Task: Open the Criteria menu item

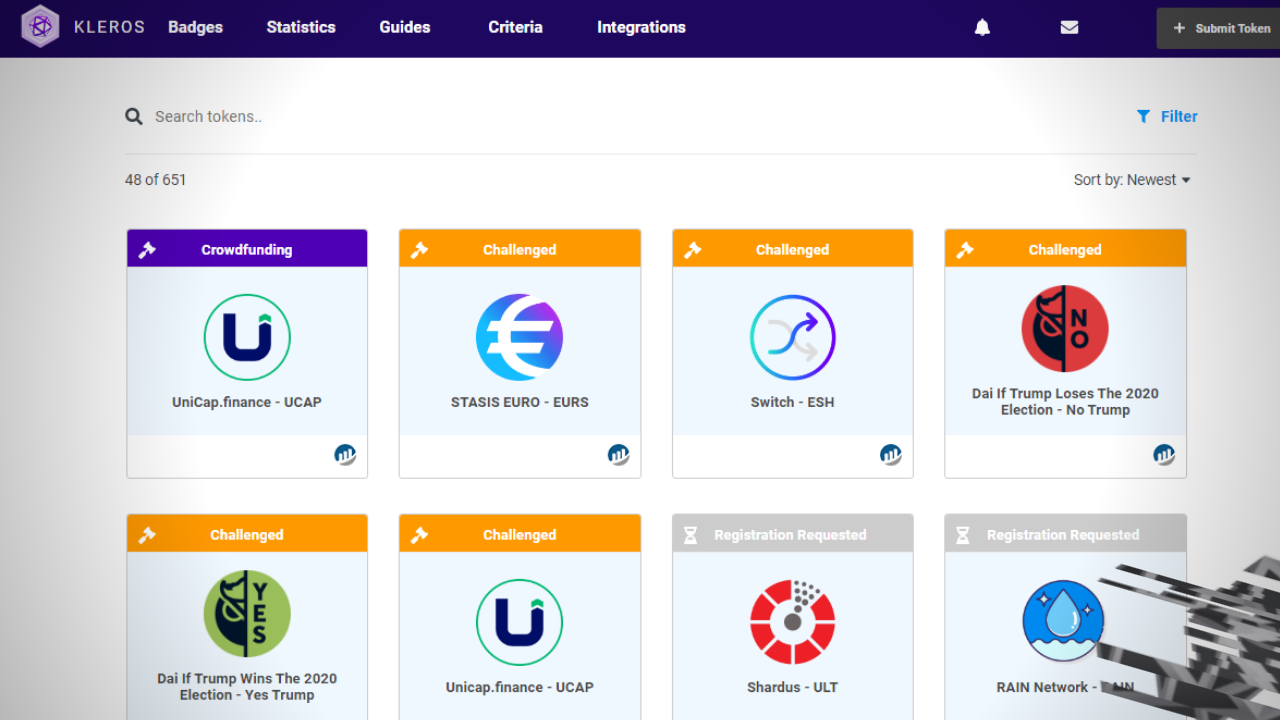Action: click(x=515, y=28)
